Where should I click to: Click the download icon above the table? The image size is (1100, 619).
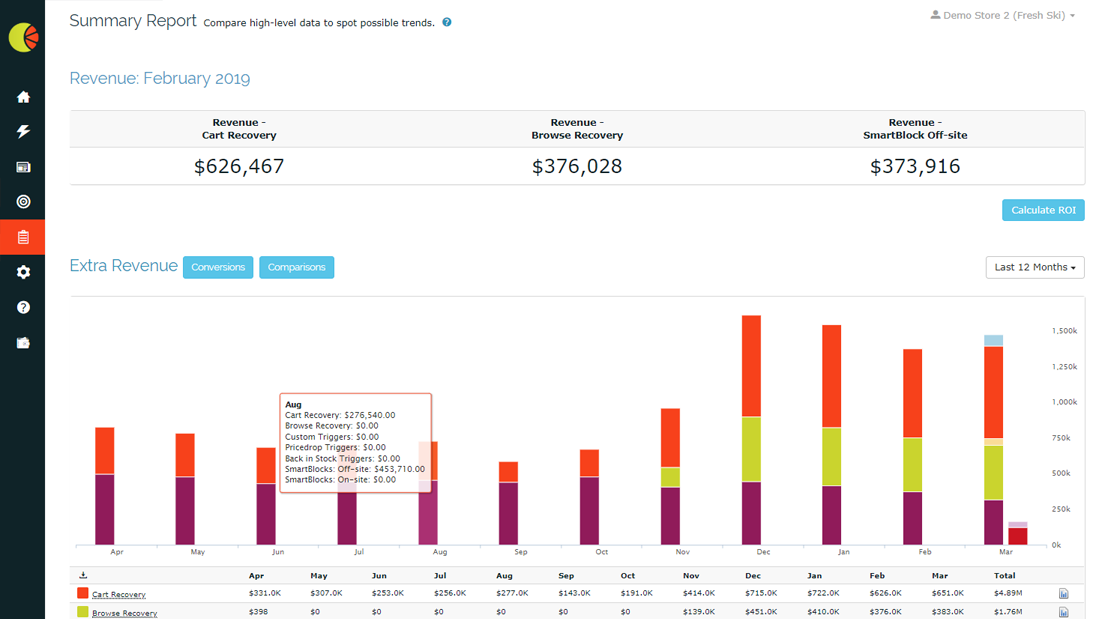pyautogui.click(x=83, y=575)
